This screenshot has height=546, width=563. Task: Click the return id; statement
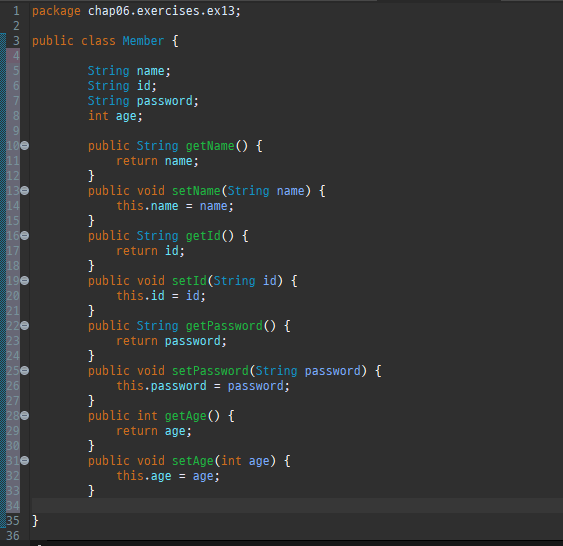(150, 251)
